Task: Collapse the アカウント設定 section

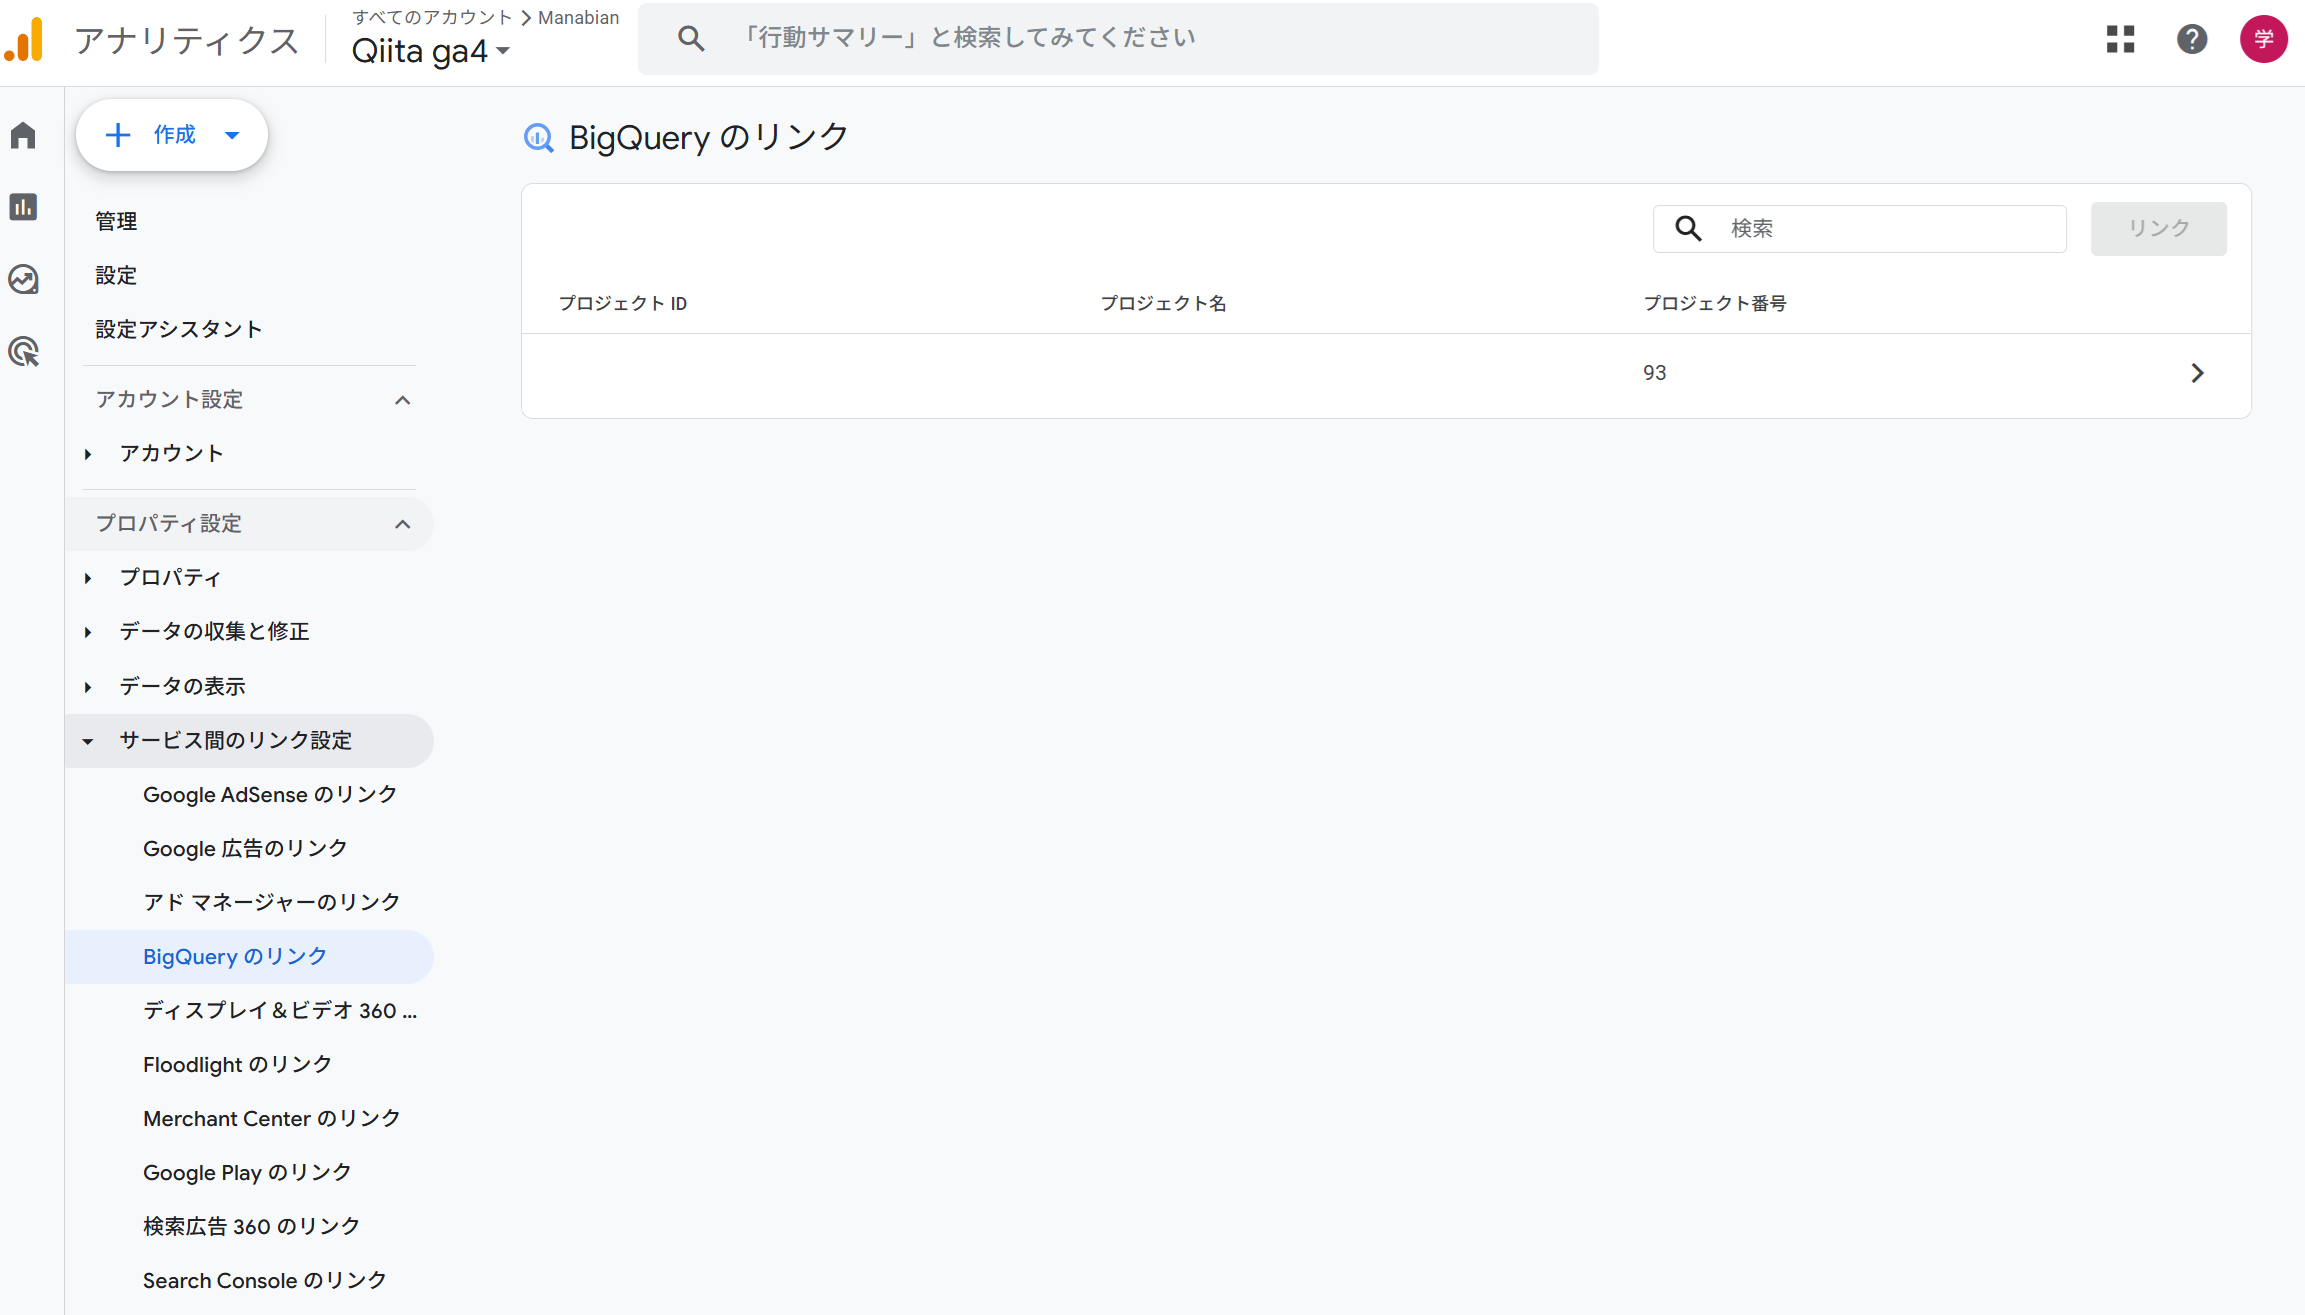Action: point(403,399)
